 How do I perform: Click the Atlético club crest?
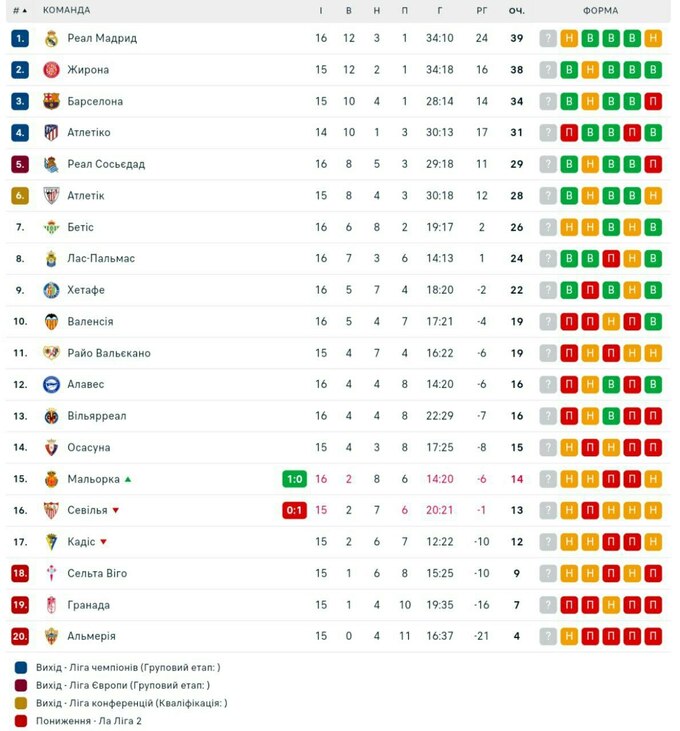52,133
